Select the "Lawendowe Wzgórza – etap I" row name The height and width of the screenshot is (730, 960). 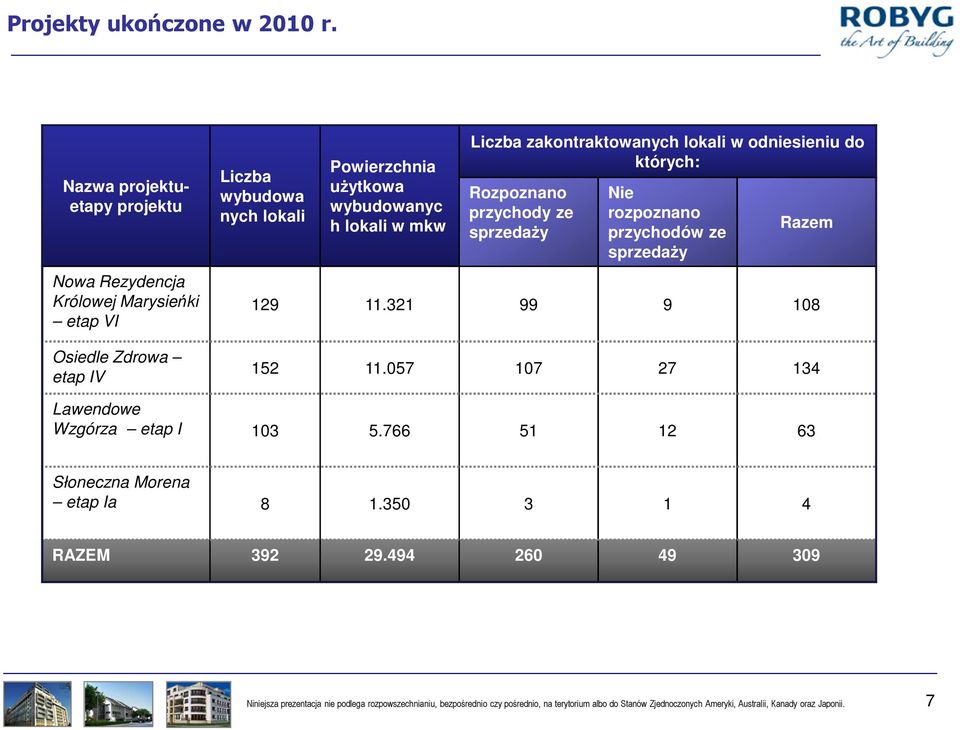click(118, 419)
